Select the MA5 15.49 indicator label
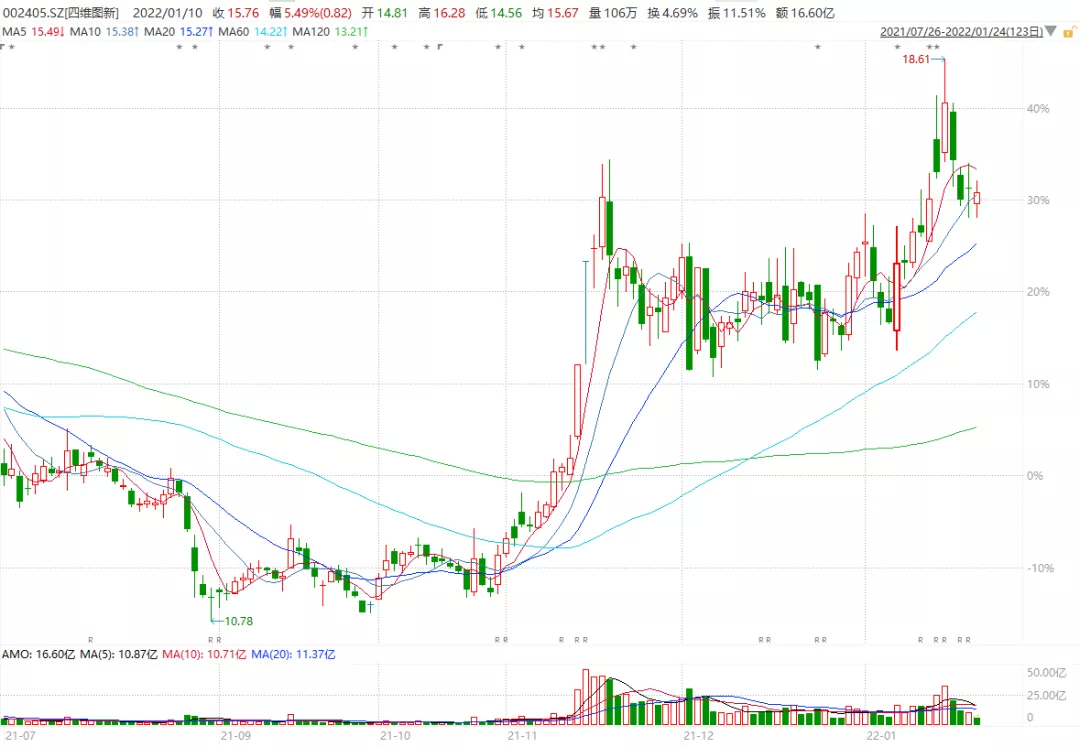 pos(33,32)
